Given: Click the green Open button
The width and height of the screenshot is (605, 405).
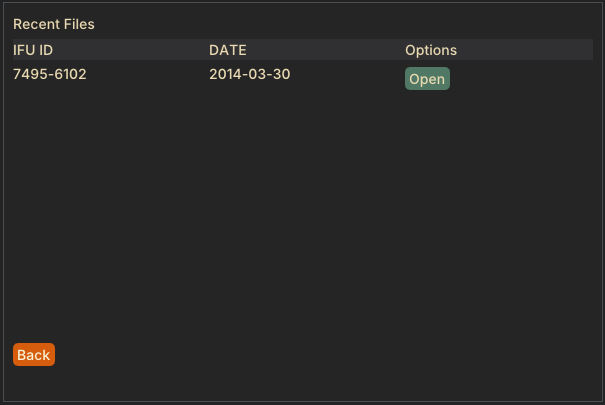Looking at the screenshot, I should [427, 79].
